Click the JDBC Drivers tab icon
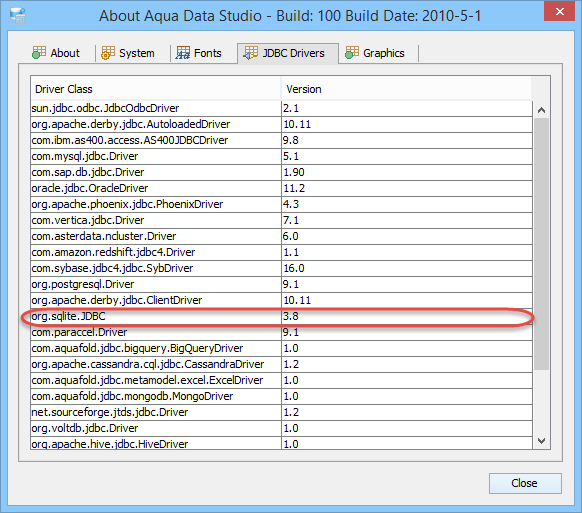The width and height of the screenshot is (582, 513). [x=251, y=53]
